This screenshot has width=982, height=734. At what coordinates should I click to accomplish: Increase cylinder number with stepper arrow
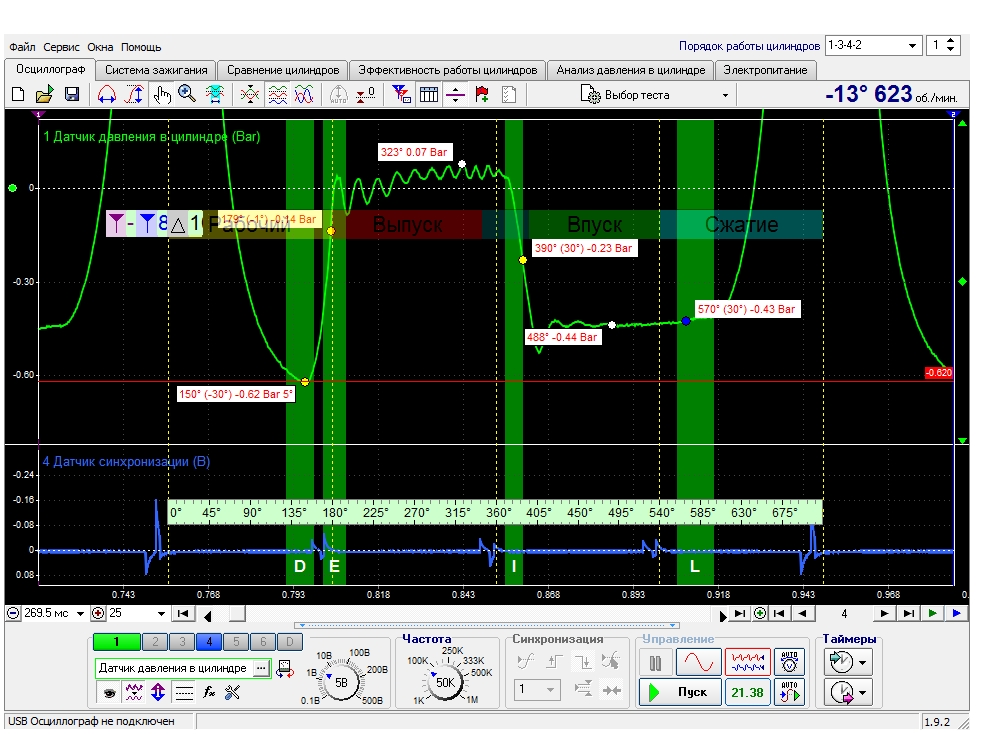(951, 41)
